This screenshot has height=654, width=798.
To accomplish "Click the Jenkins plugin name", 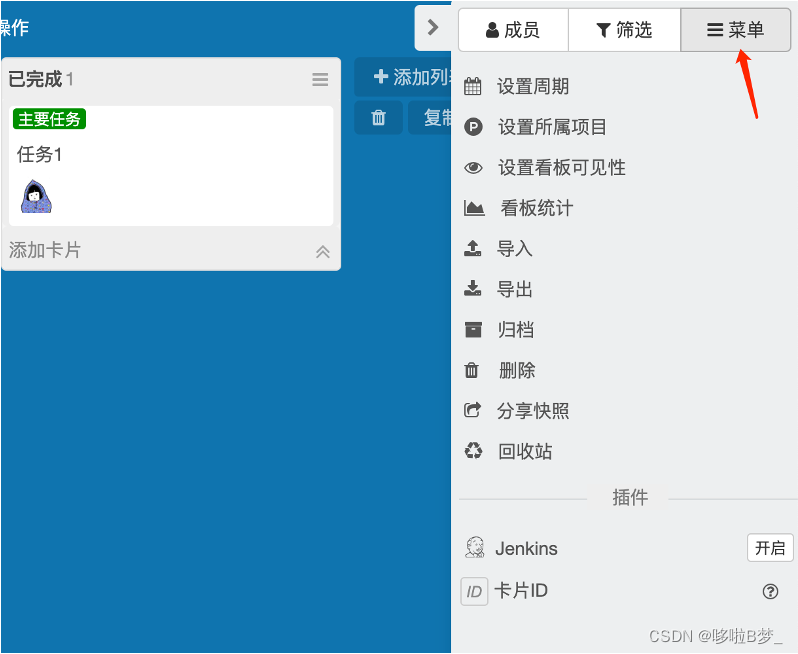I will pos(526,549).
